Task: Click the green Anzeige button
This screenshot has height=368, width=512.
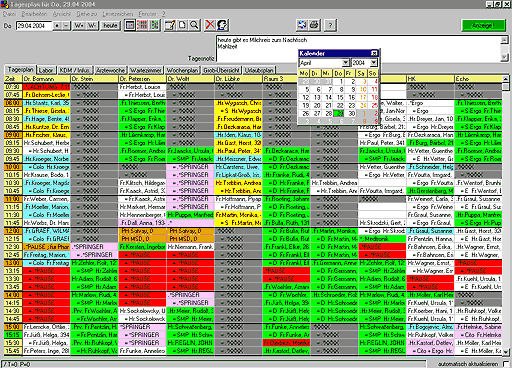Action: pyautogui.click(x=483, y=26)
